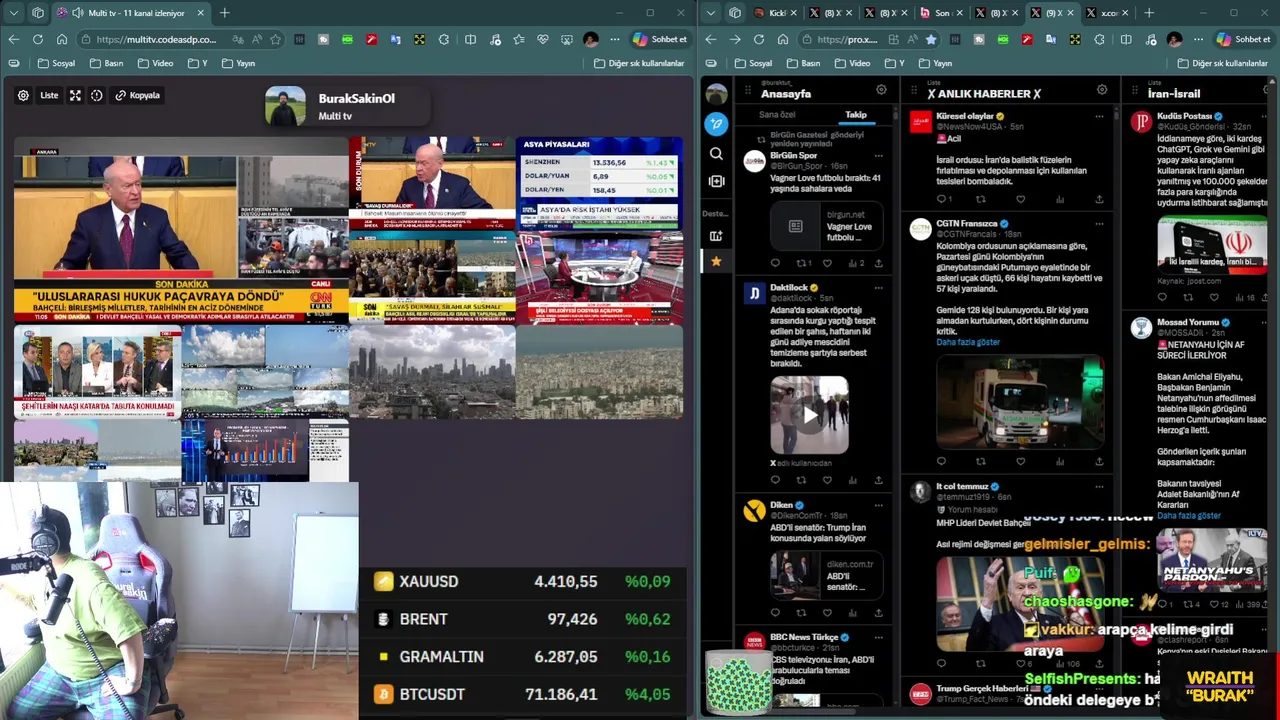Open diken.com.tr link card in Diken post
1280x720 pixels.
coord(827,575)
